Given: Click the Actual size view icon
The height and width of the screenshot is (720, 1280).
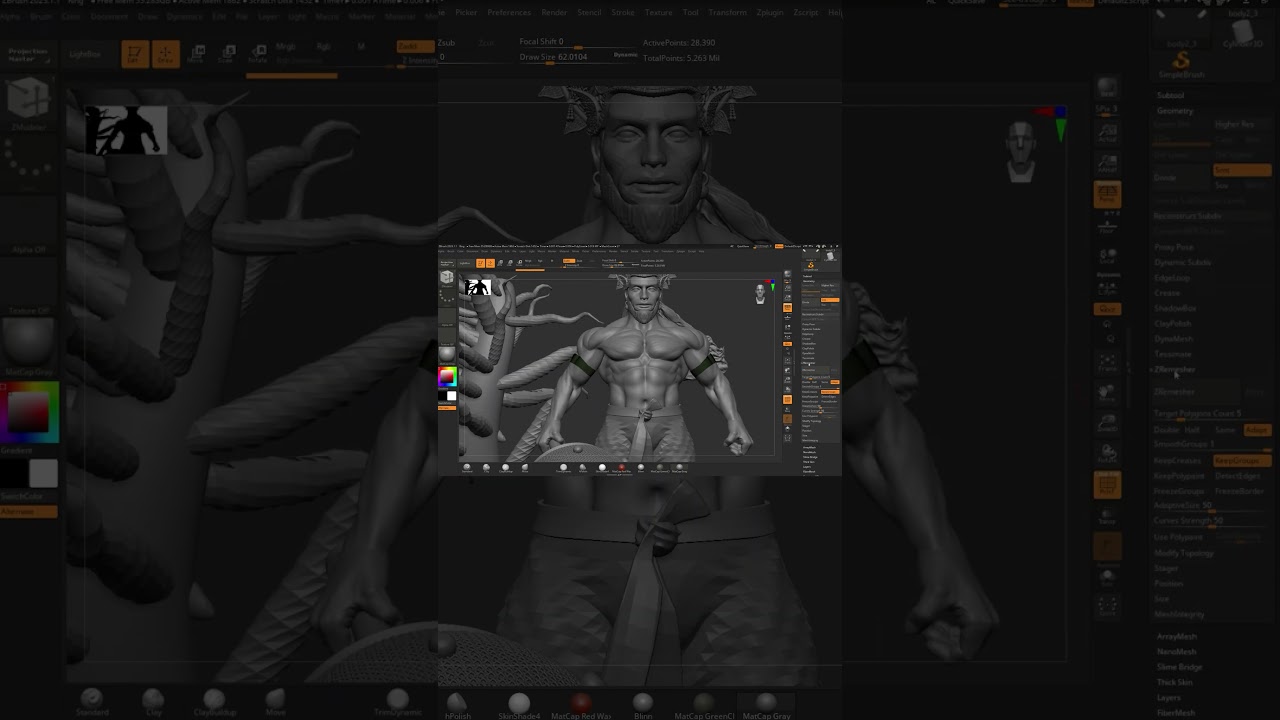Looking at the screenshot, I should coord(1107,131).
